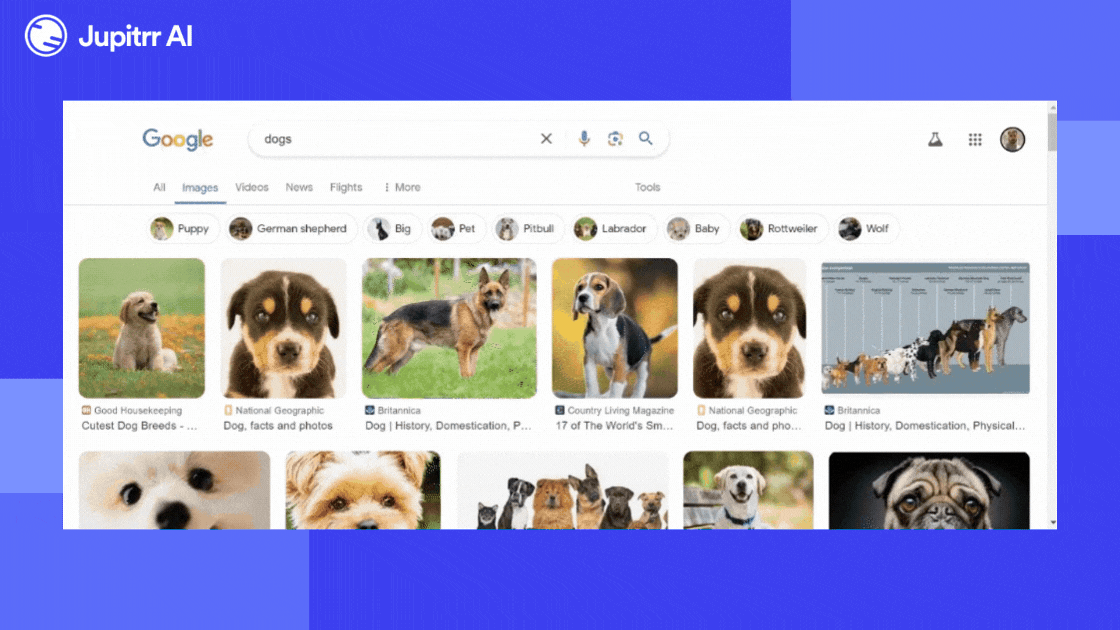The image size is (1120, 630).
Task: Open Google Lens camera search icon
Action: coord(615,139)
